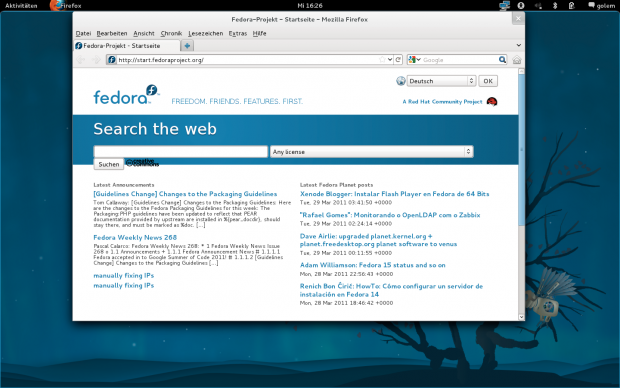Image resolution: width=620 pixels, height=388 pixels.
Task: Close the Firefox window
Action: [x=518, y=19]
